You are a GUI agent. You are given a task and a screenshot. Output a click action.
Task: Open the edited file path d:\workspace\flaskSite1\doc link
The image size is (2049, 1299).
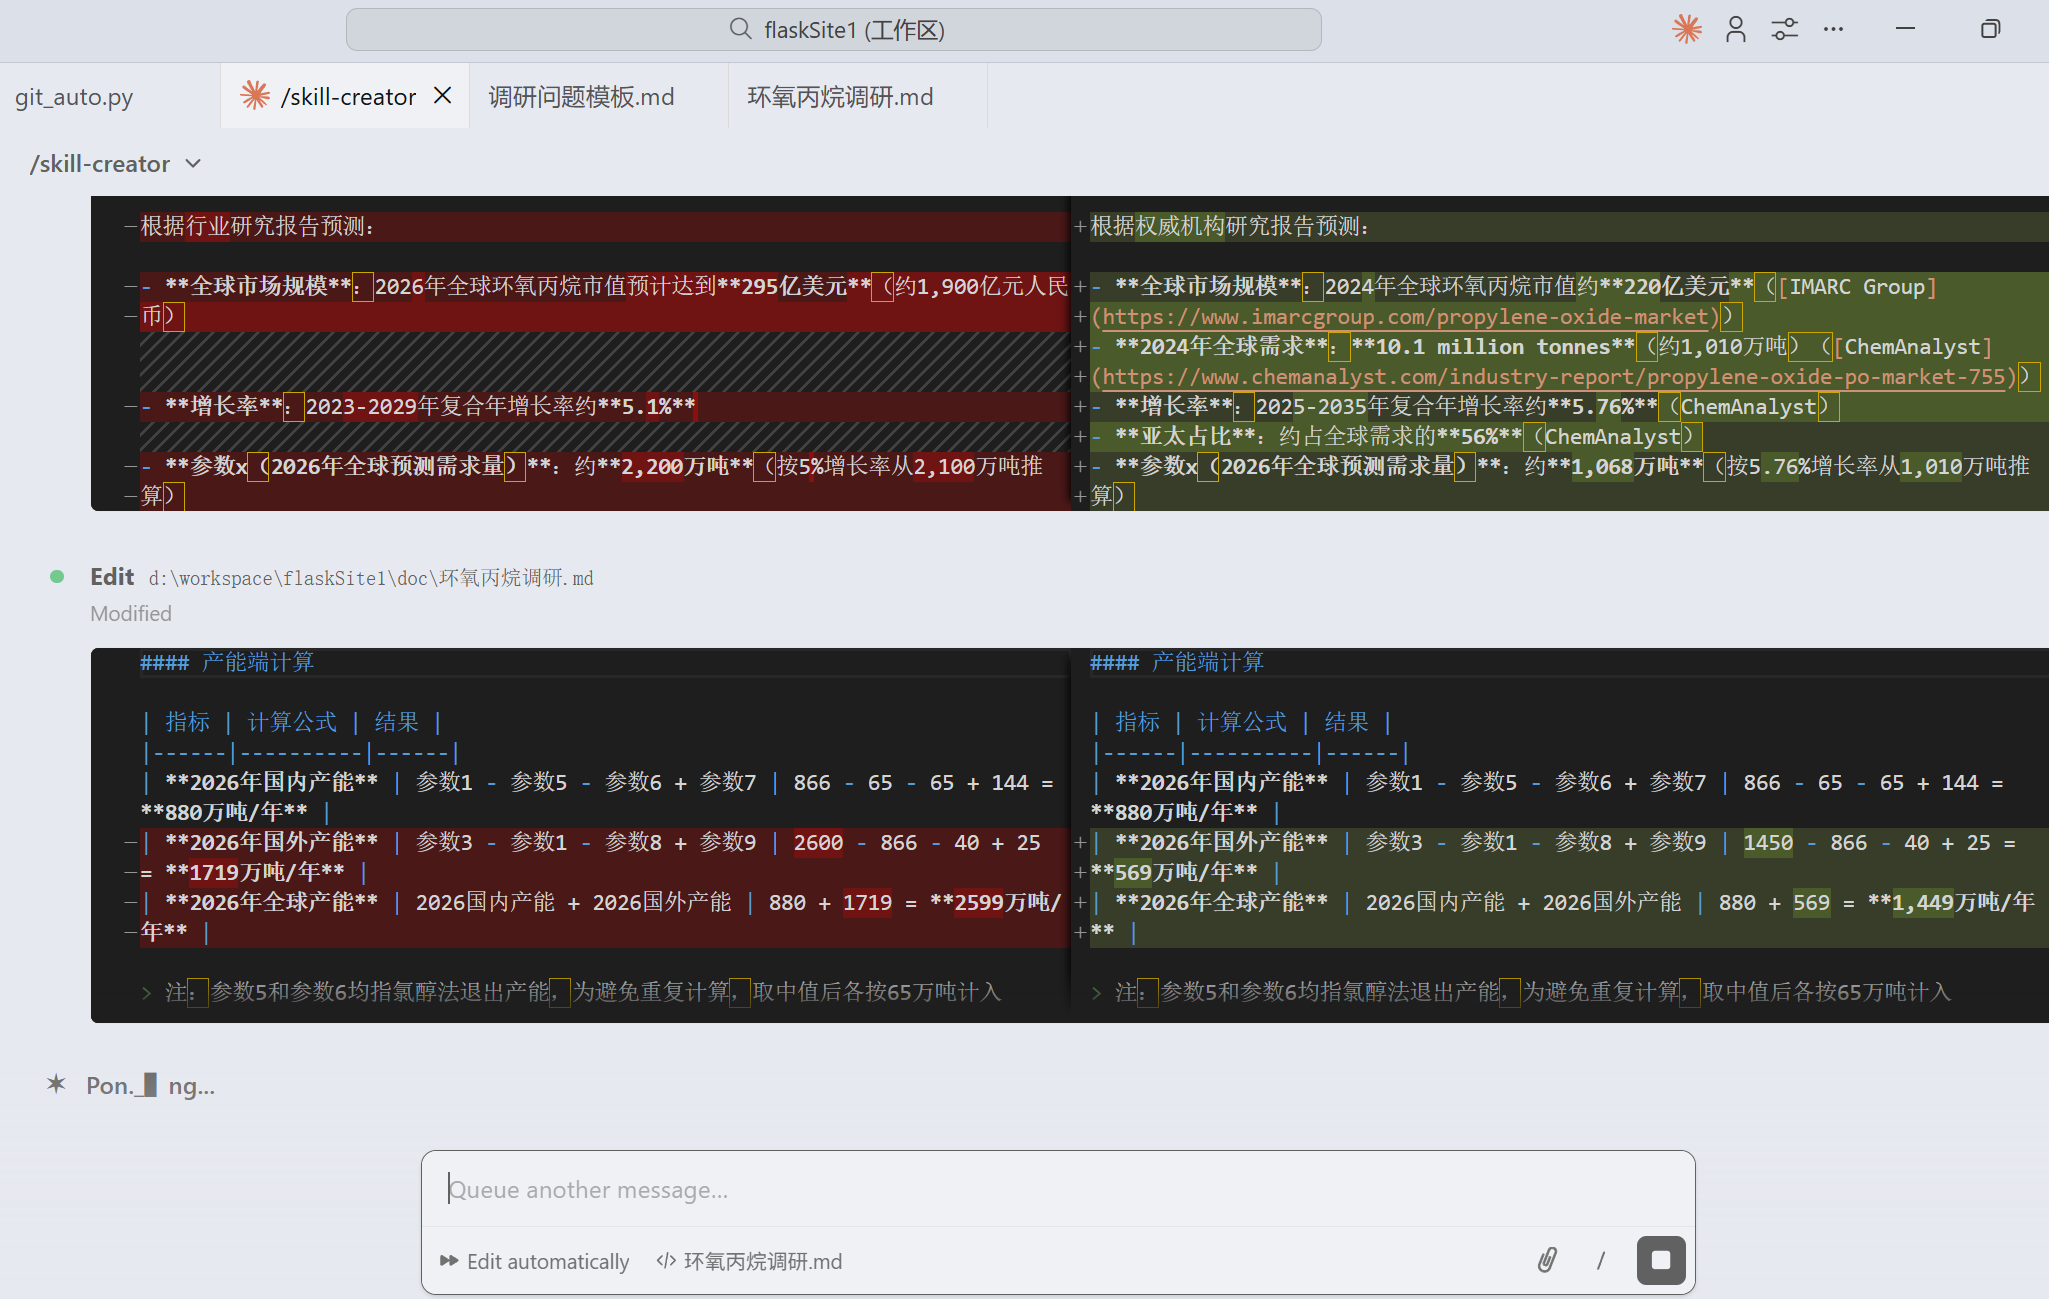(371, 578)
